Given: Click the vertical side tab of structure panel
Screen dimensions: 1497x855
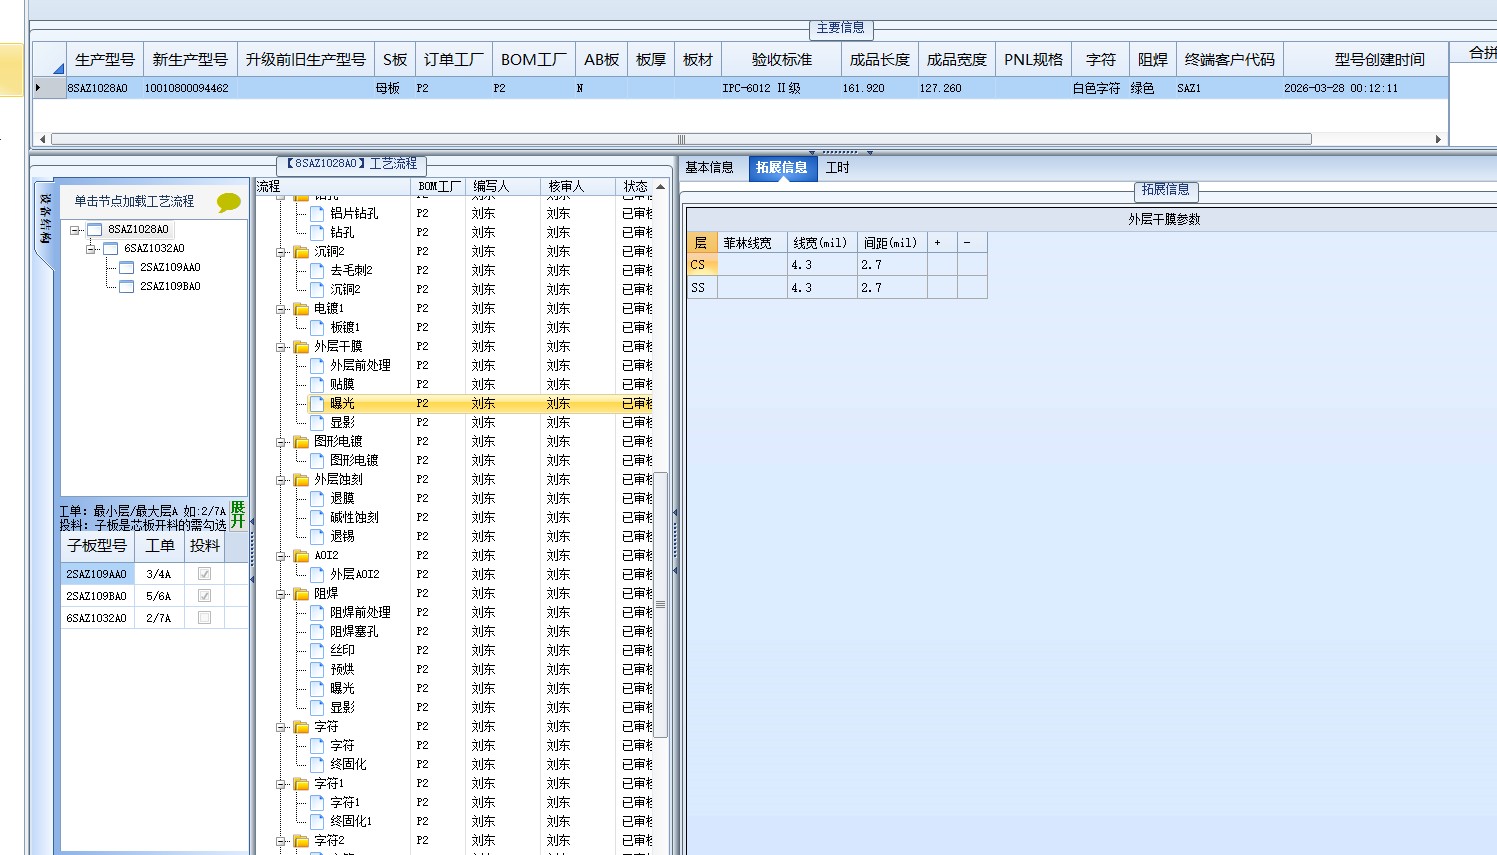Looking at the screenshot, I should click(x=44, y=222).
